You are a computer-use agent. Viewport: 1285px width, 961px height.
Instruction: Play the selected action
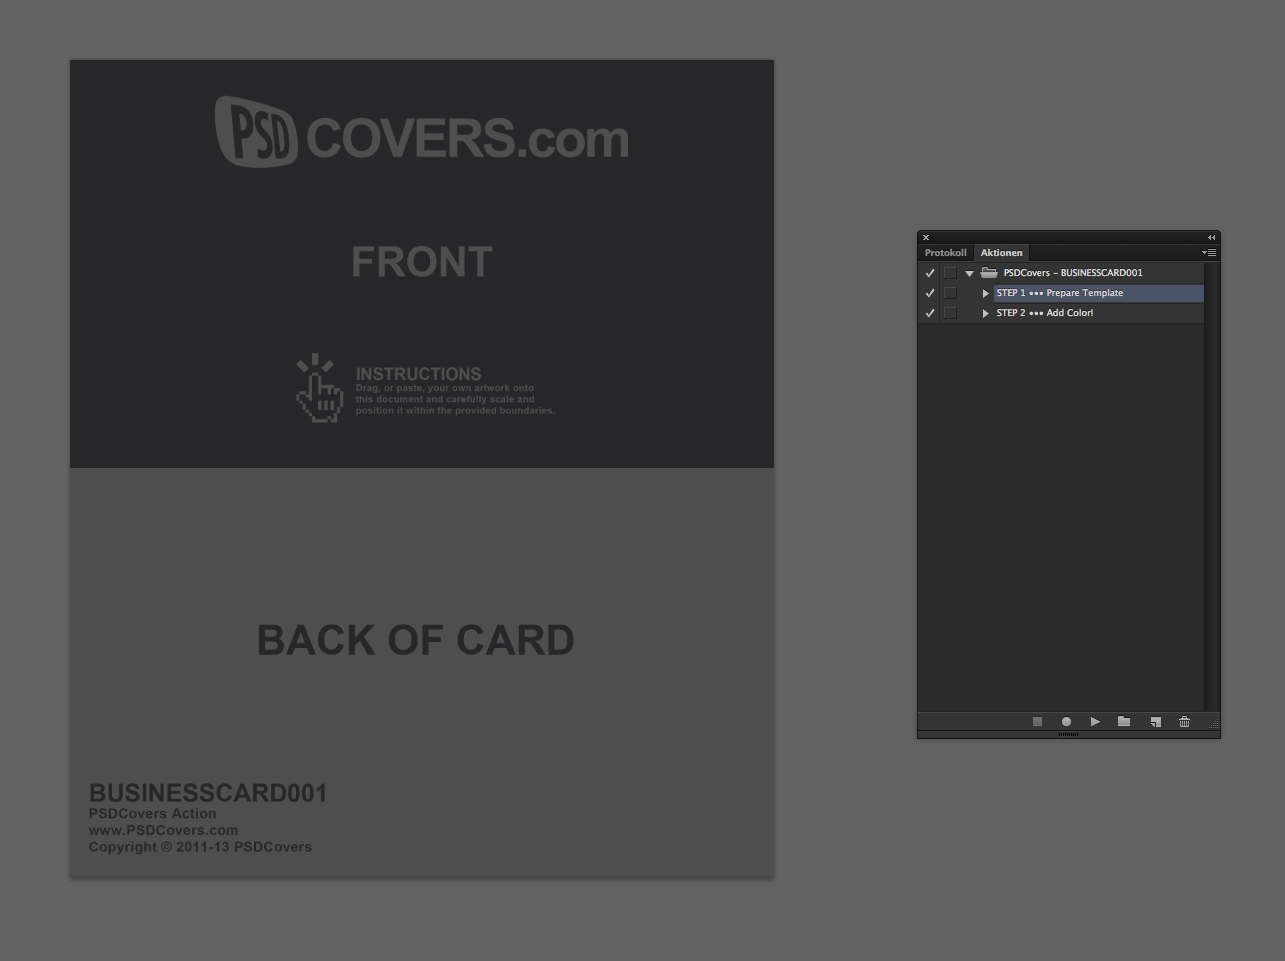click(1095, 722)
